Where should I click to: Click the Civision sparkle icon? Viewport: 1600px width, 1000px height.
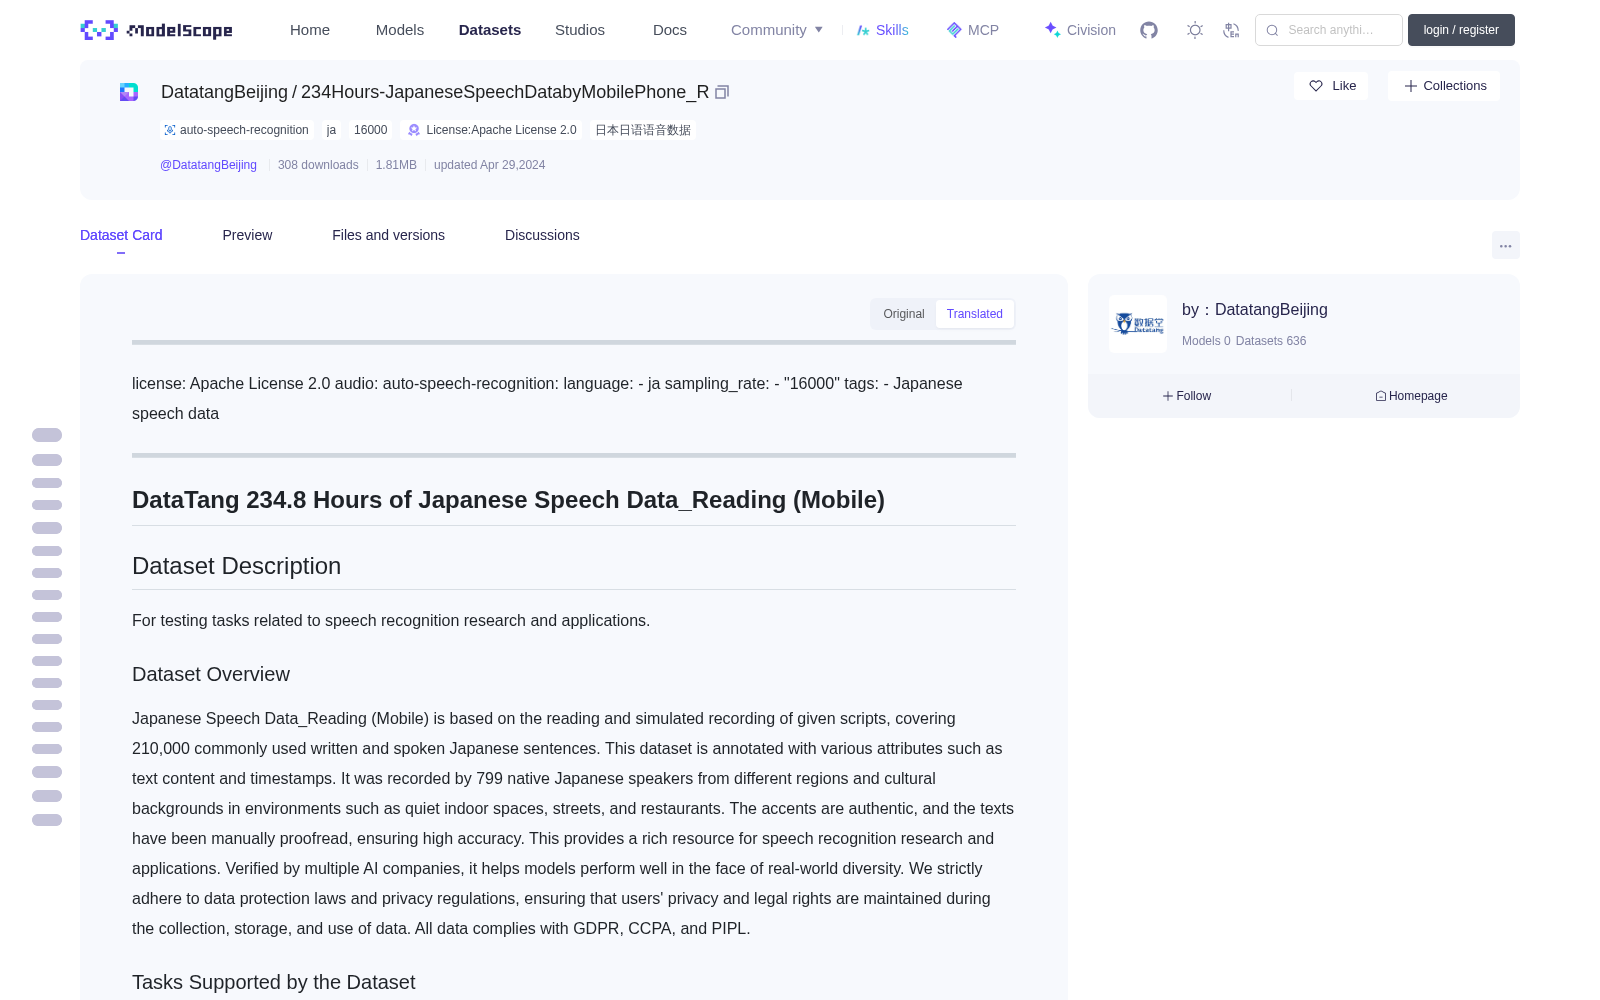click(1053, 30)
